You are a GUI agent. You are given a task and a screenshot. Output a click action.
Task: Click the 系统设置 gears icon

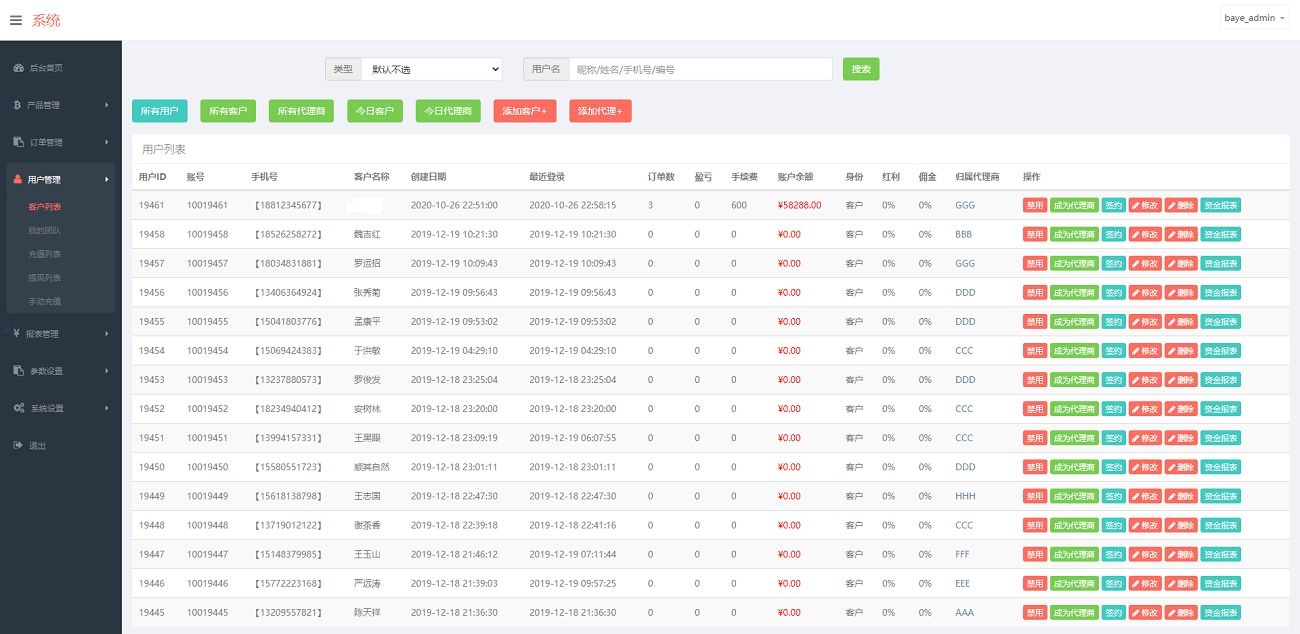(19, 408)
